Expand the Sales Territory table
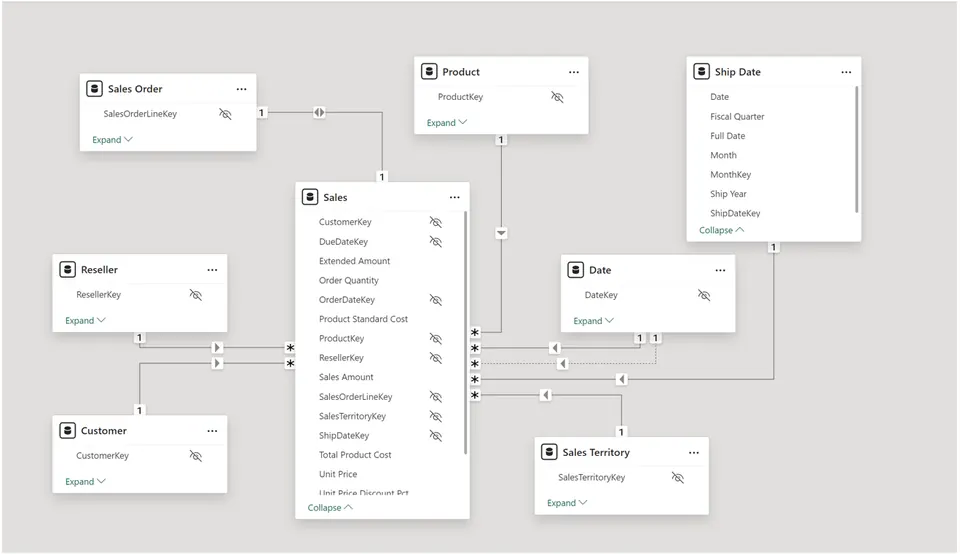This screenshot has height=555, width=960. [567, 503]
